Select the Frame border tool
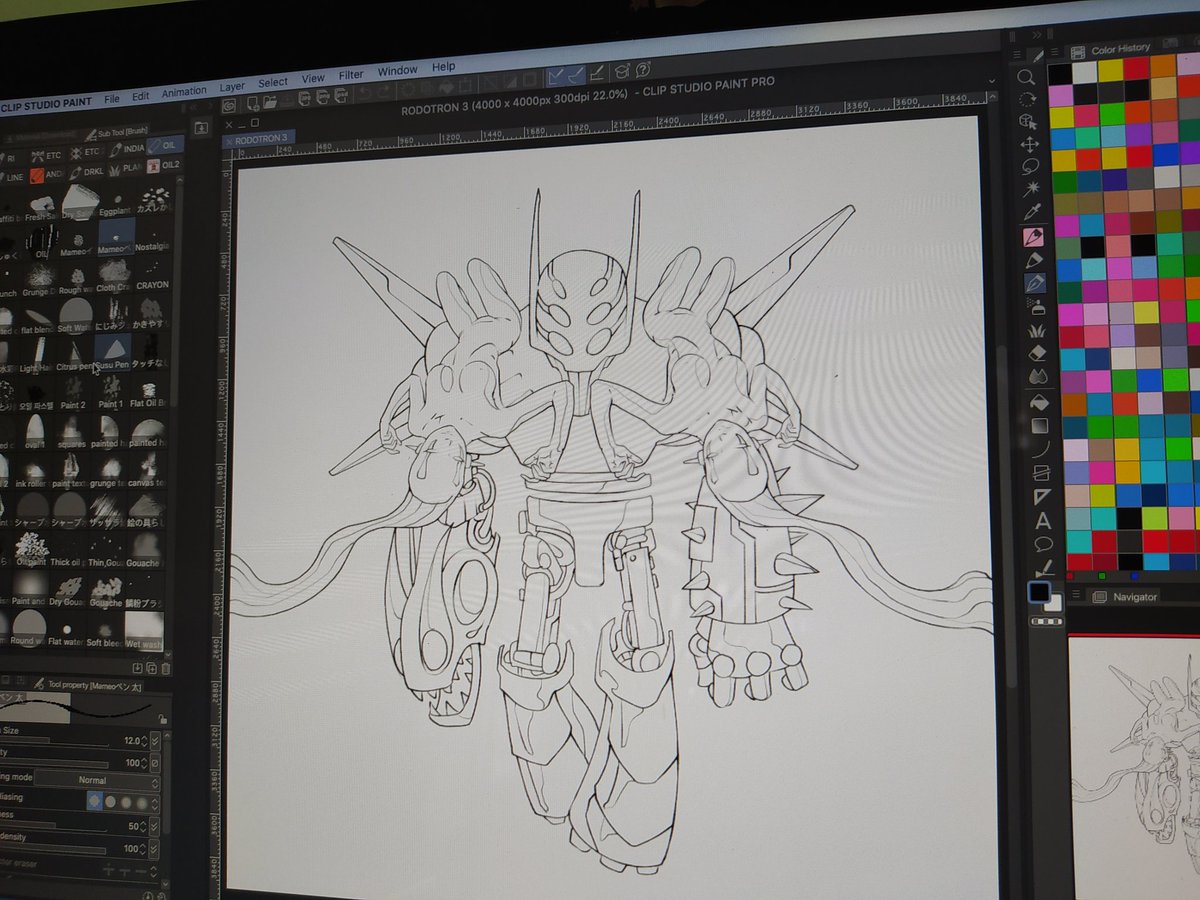This screenshot has width=1200, height=900. (x=1042, y=472)
